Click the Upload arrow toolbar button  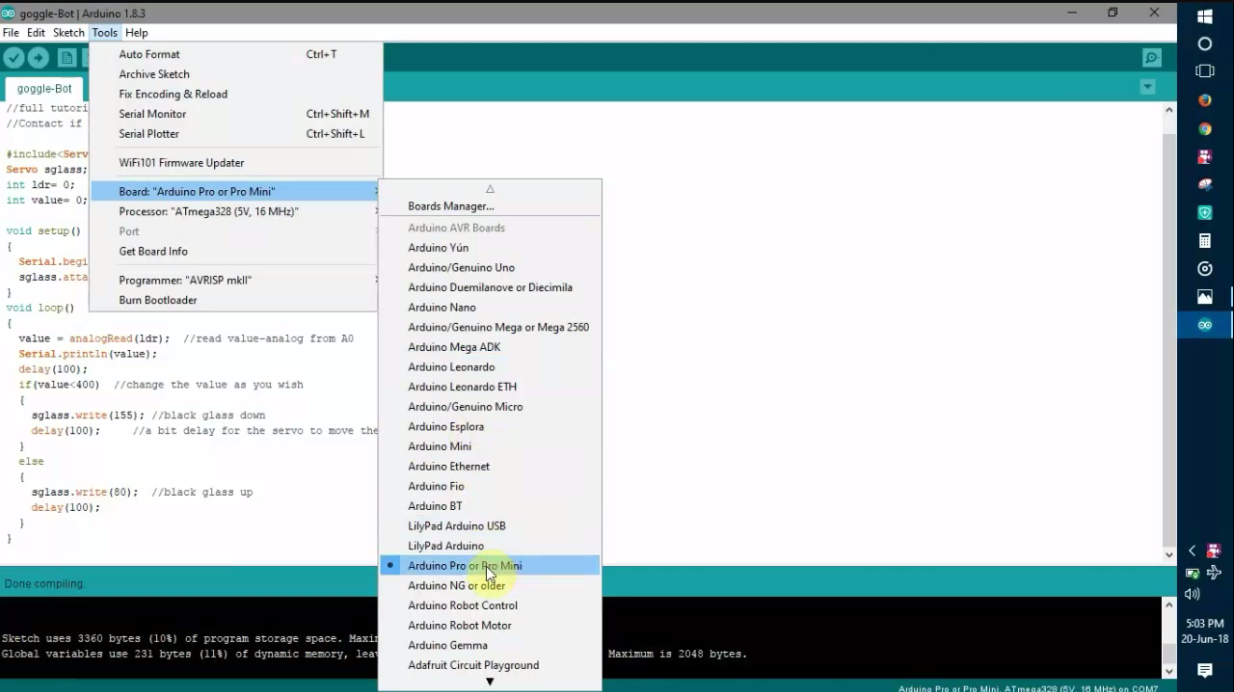pyautogui.click(x=38, y=59)
